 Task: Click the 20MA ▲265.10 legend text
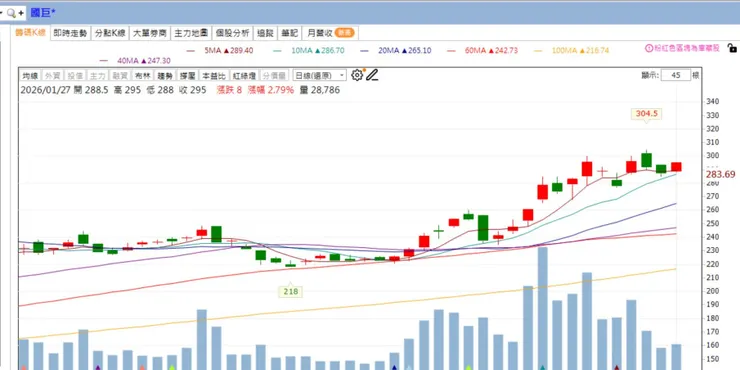[x=404, y=50]
